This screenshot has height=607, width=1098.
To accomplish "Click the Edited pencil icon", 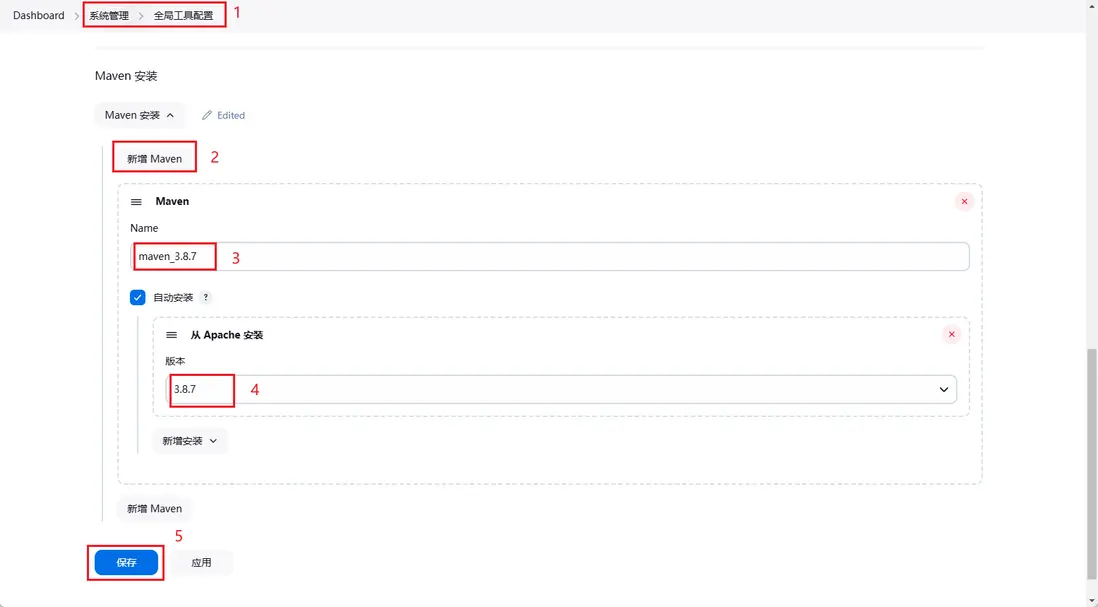I will [207, 116].
